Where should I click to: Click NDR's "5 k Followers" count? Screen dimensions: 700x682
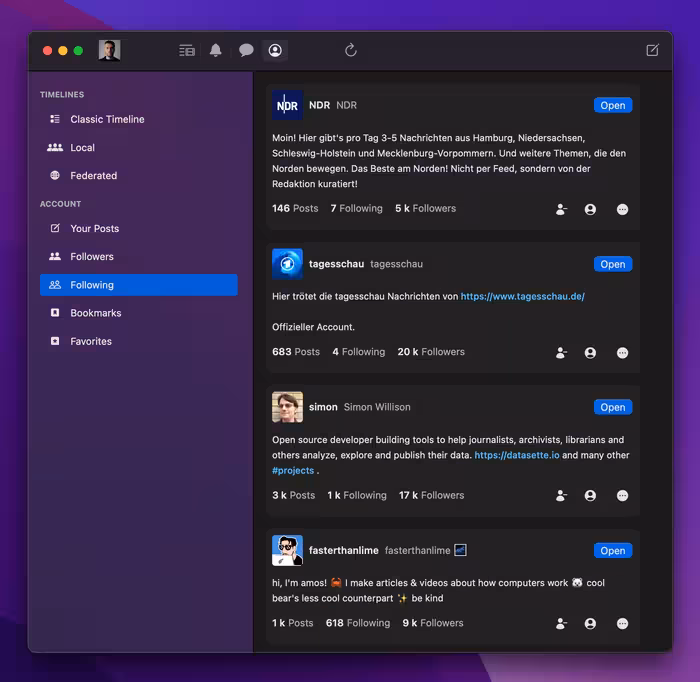[x=425, y=208]
